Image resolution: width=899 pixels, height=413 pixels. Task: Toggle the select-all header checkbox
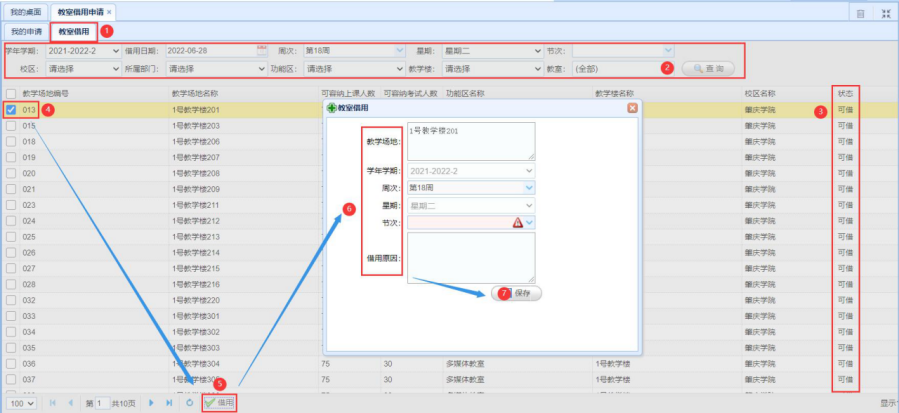(x=11, y=93)
